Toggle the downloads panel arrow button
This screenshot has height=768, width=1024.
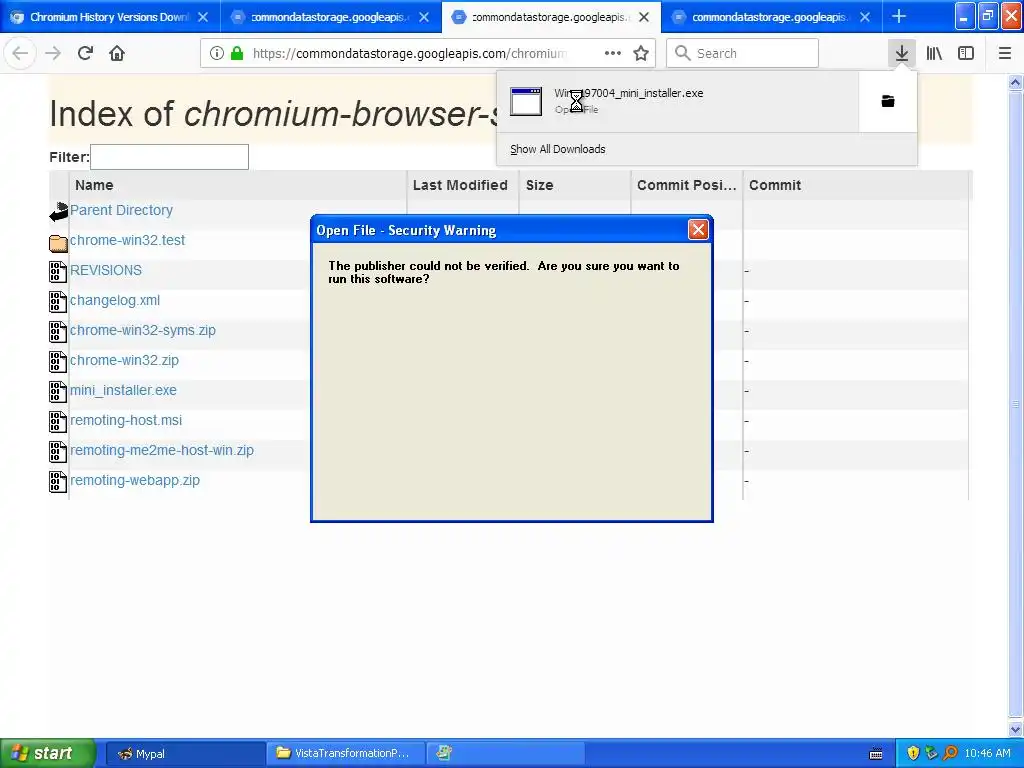tap(902, 54)
